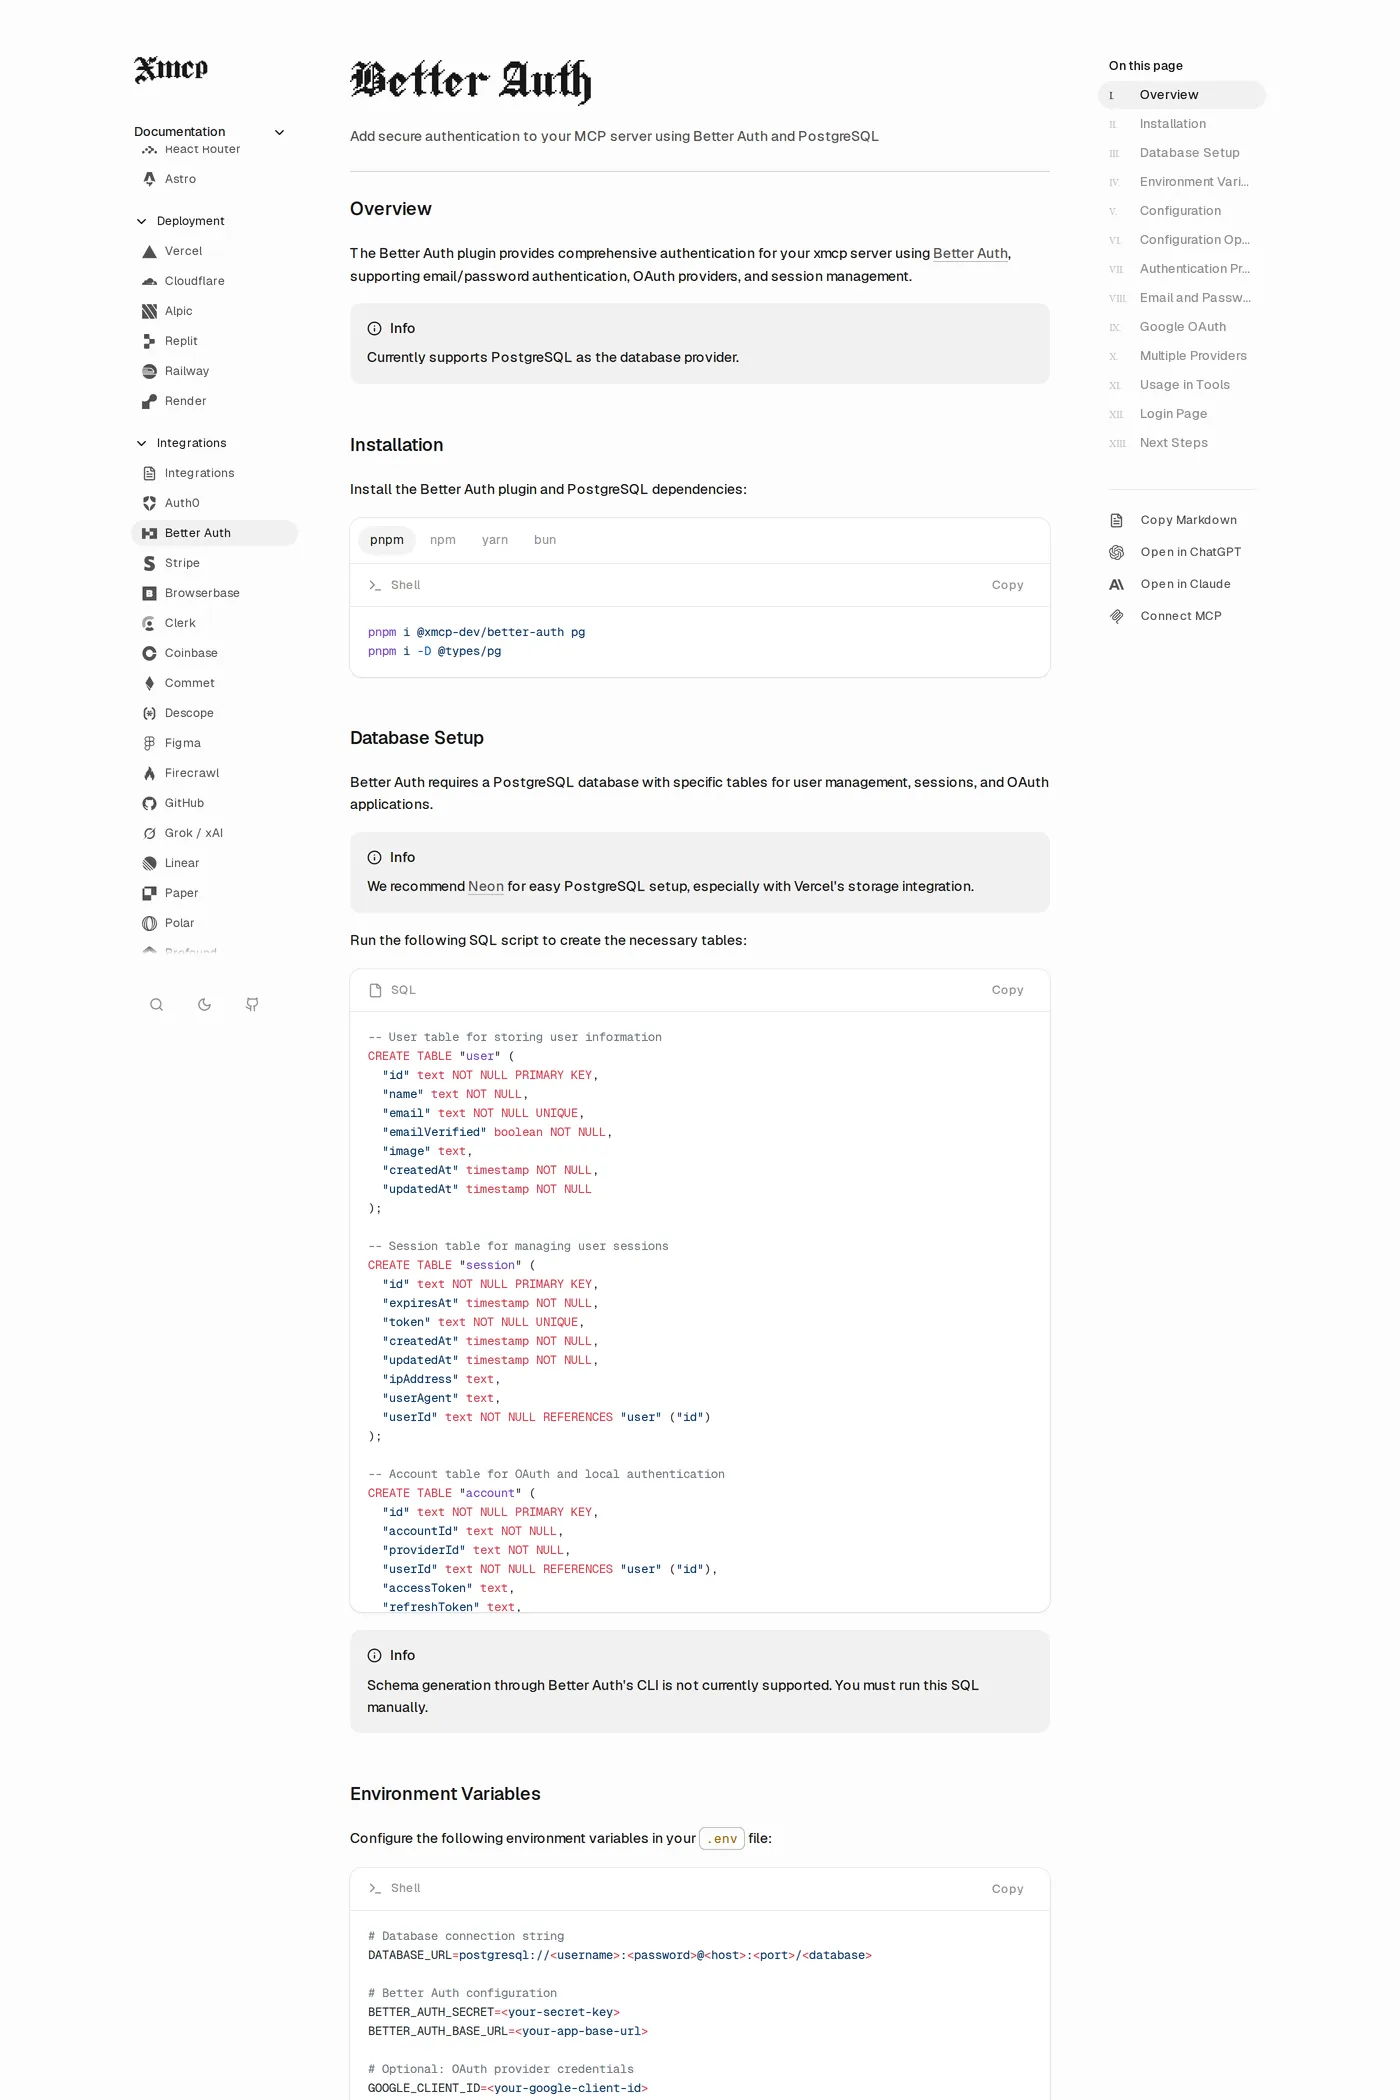The width and height of the screenshot is (1400, 2100).
Task: Click the xmcp logo
Action: (171, 68)
